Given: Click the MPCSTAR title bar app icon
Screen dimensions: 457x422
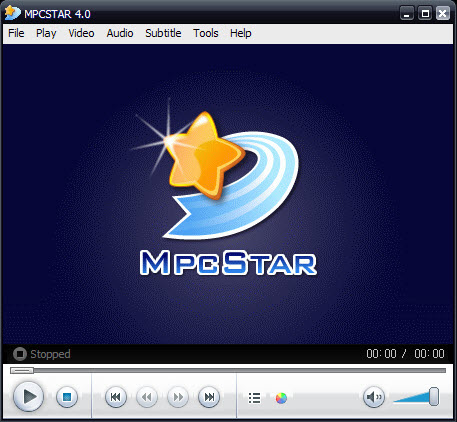Looking at the screenshot, I should click(13, 13).
